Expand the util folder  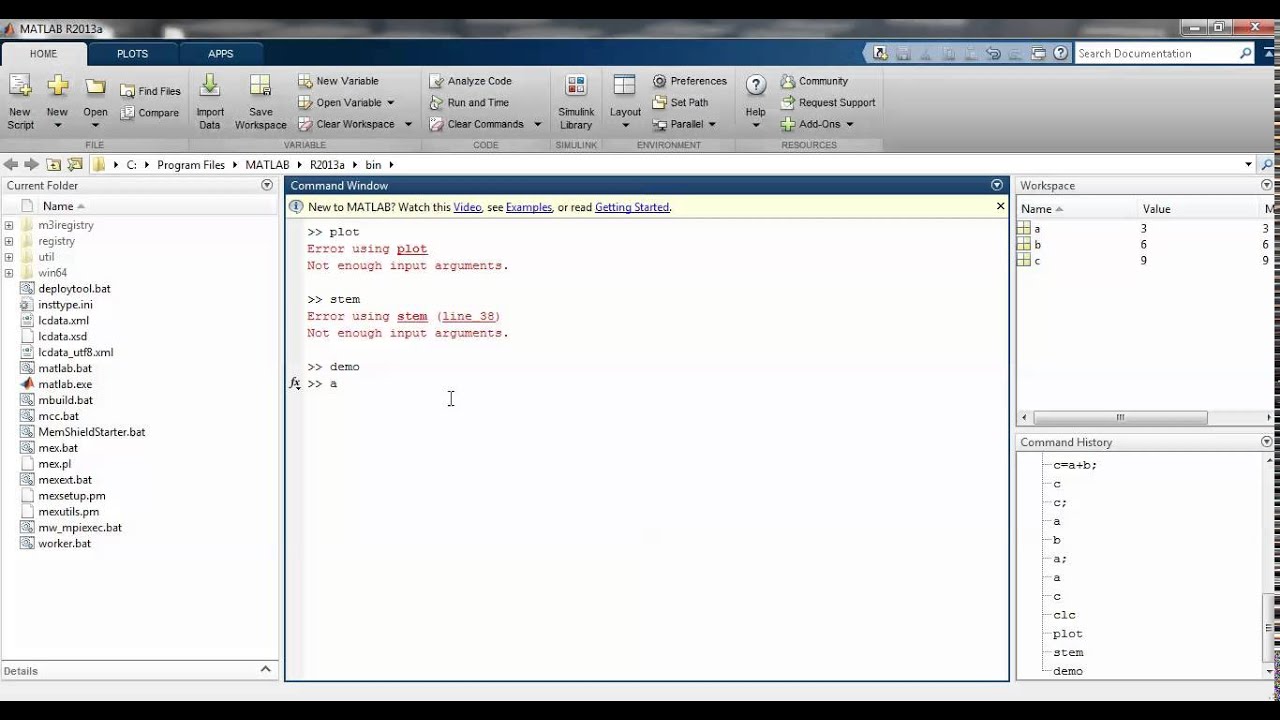9,257
